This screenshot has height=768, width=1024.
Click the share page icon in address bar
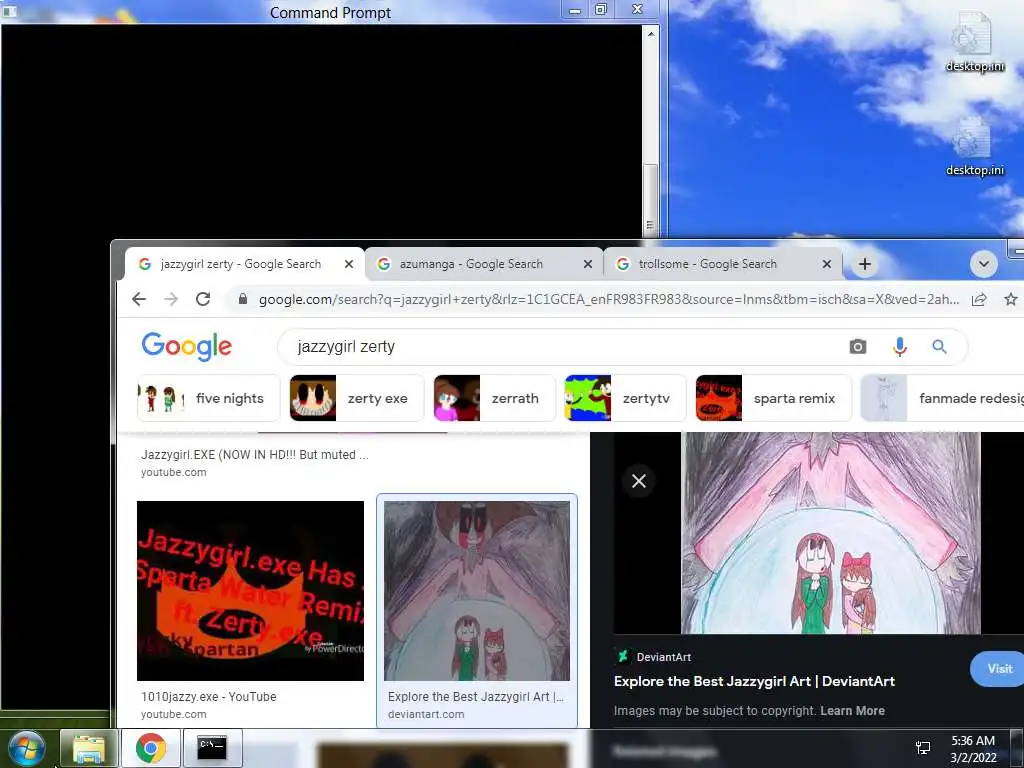click(x=978, y=300)
